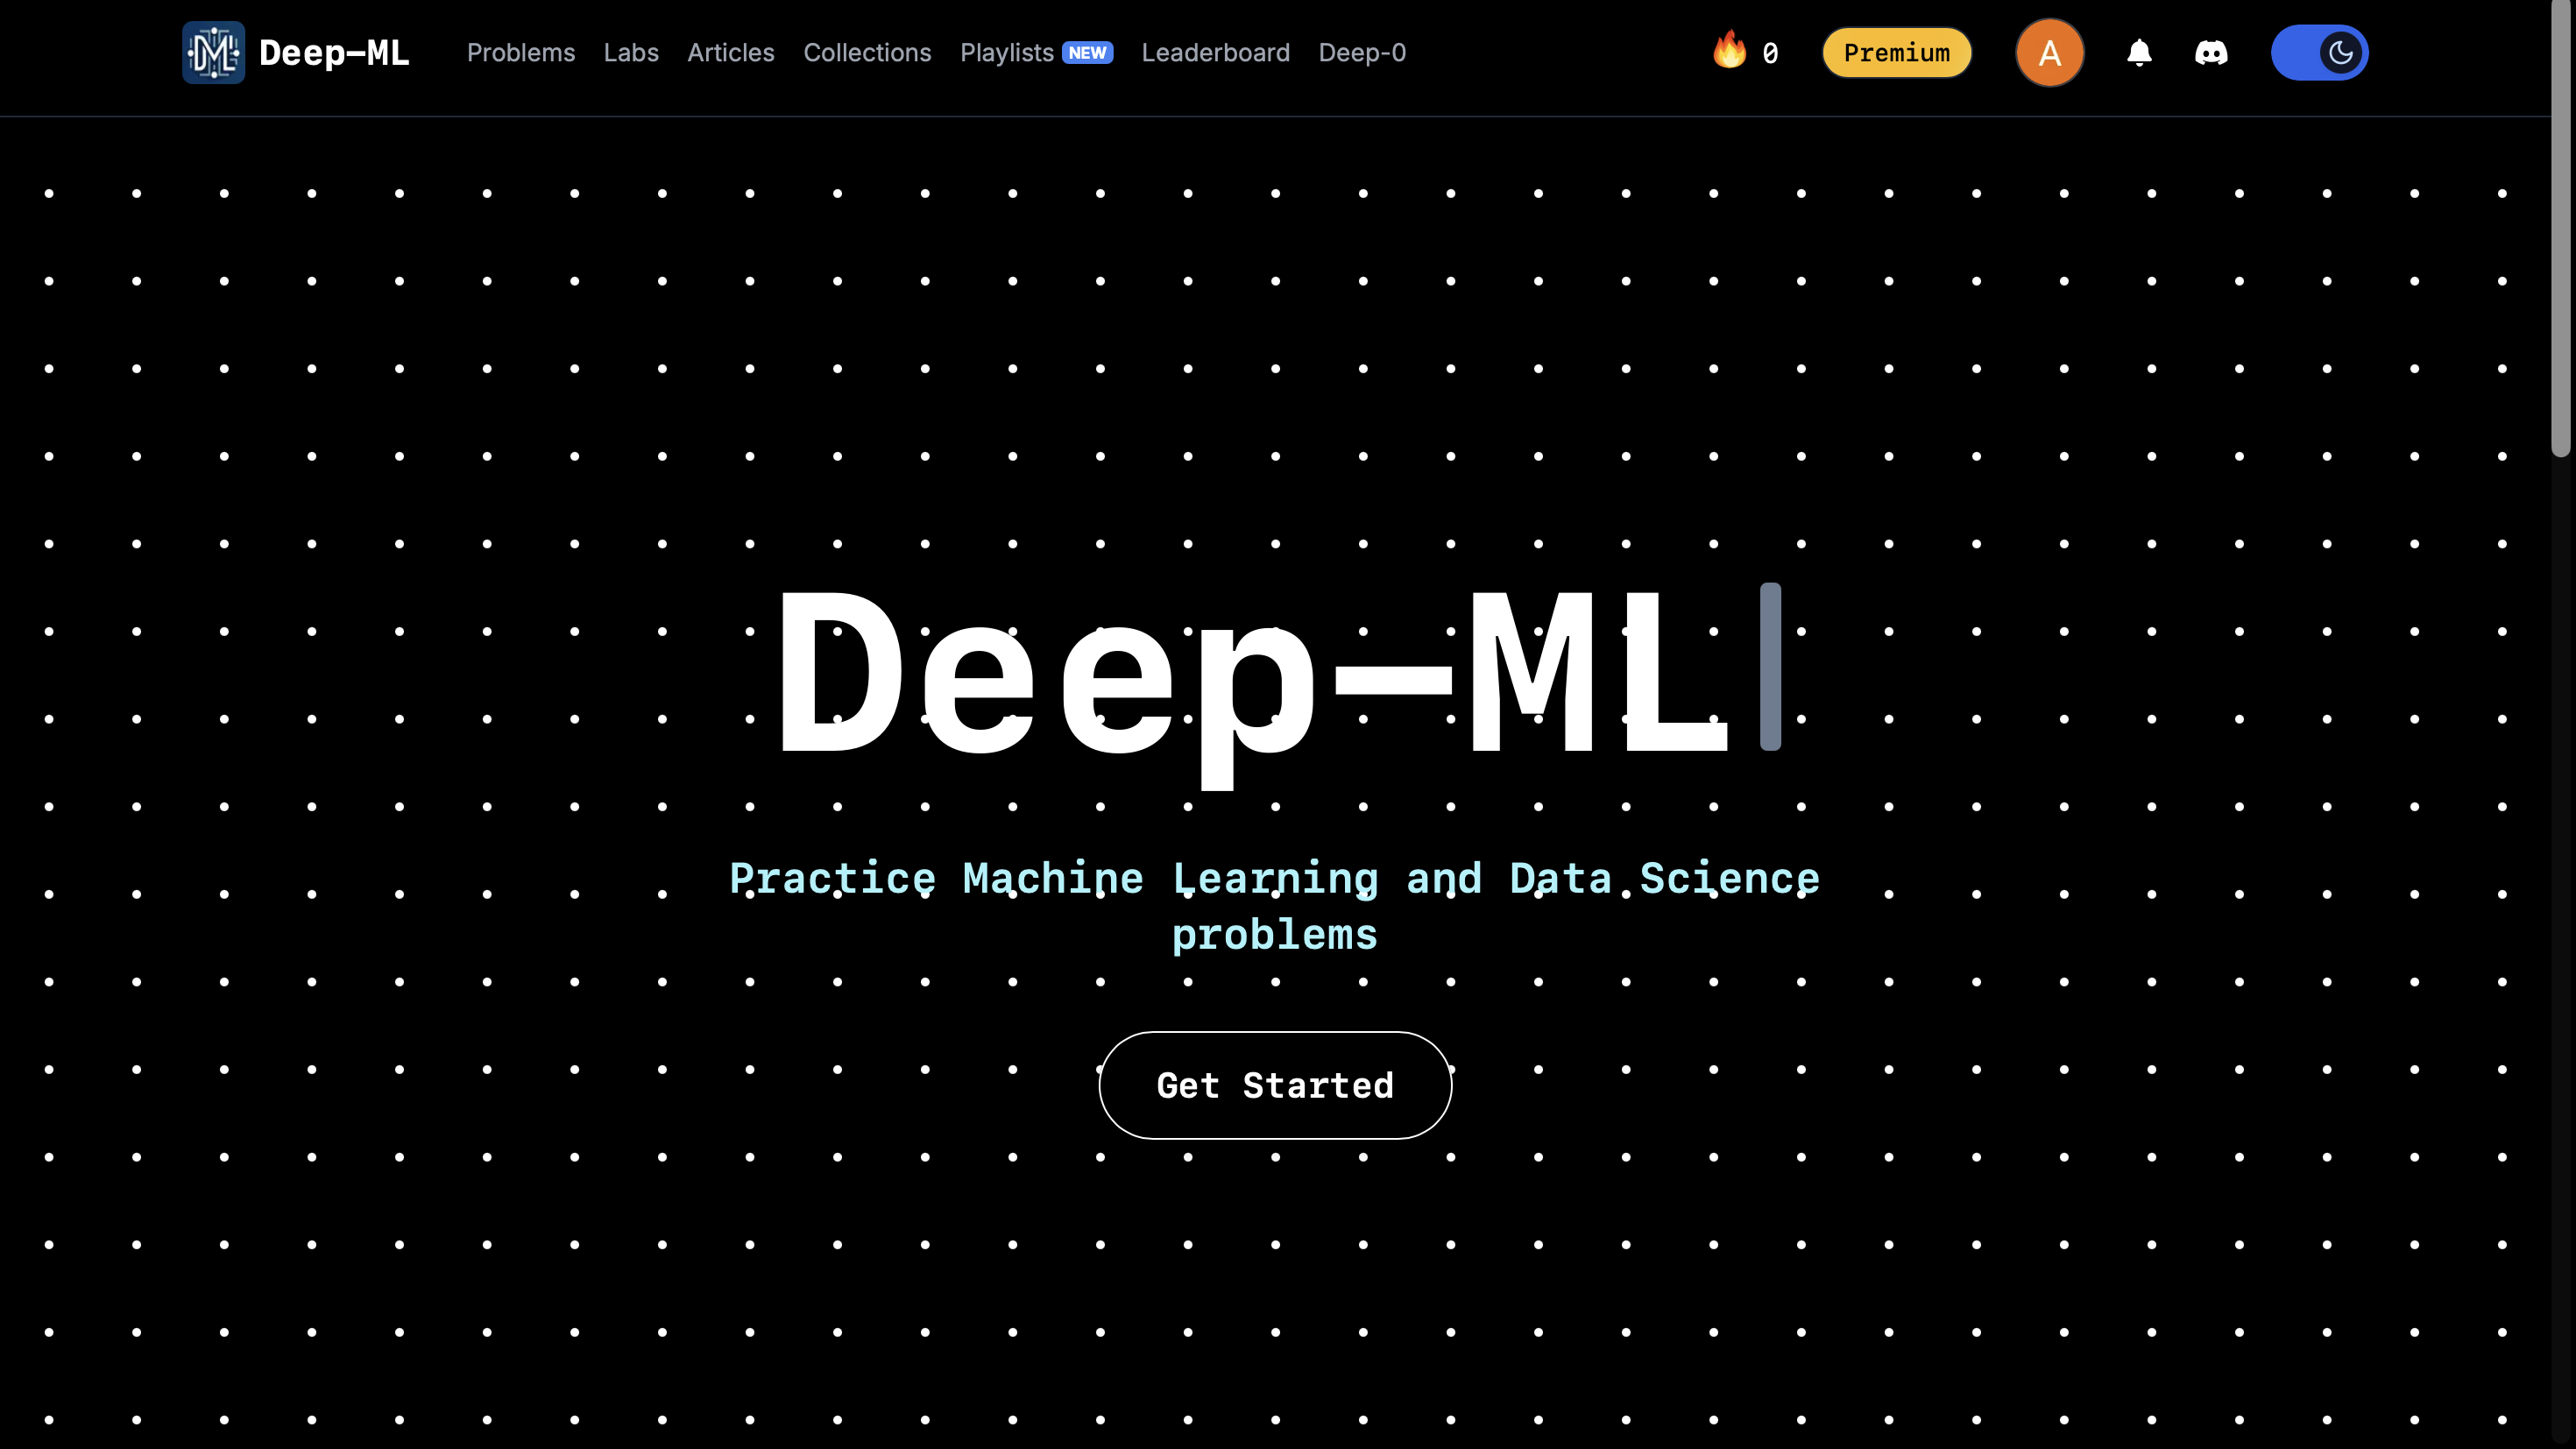Open the Deep-0 page
Viewport: 2576px width, 1449px height.
click(x=1362, y=52)
